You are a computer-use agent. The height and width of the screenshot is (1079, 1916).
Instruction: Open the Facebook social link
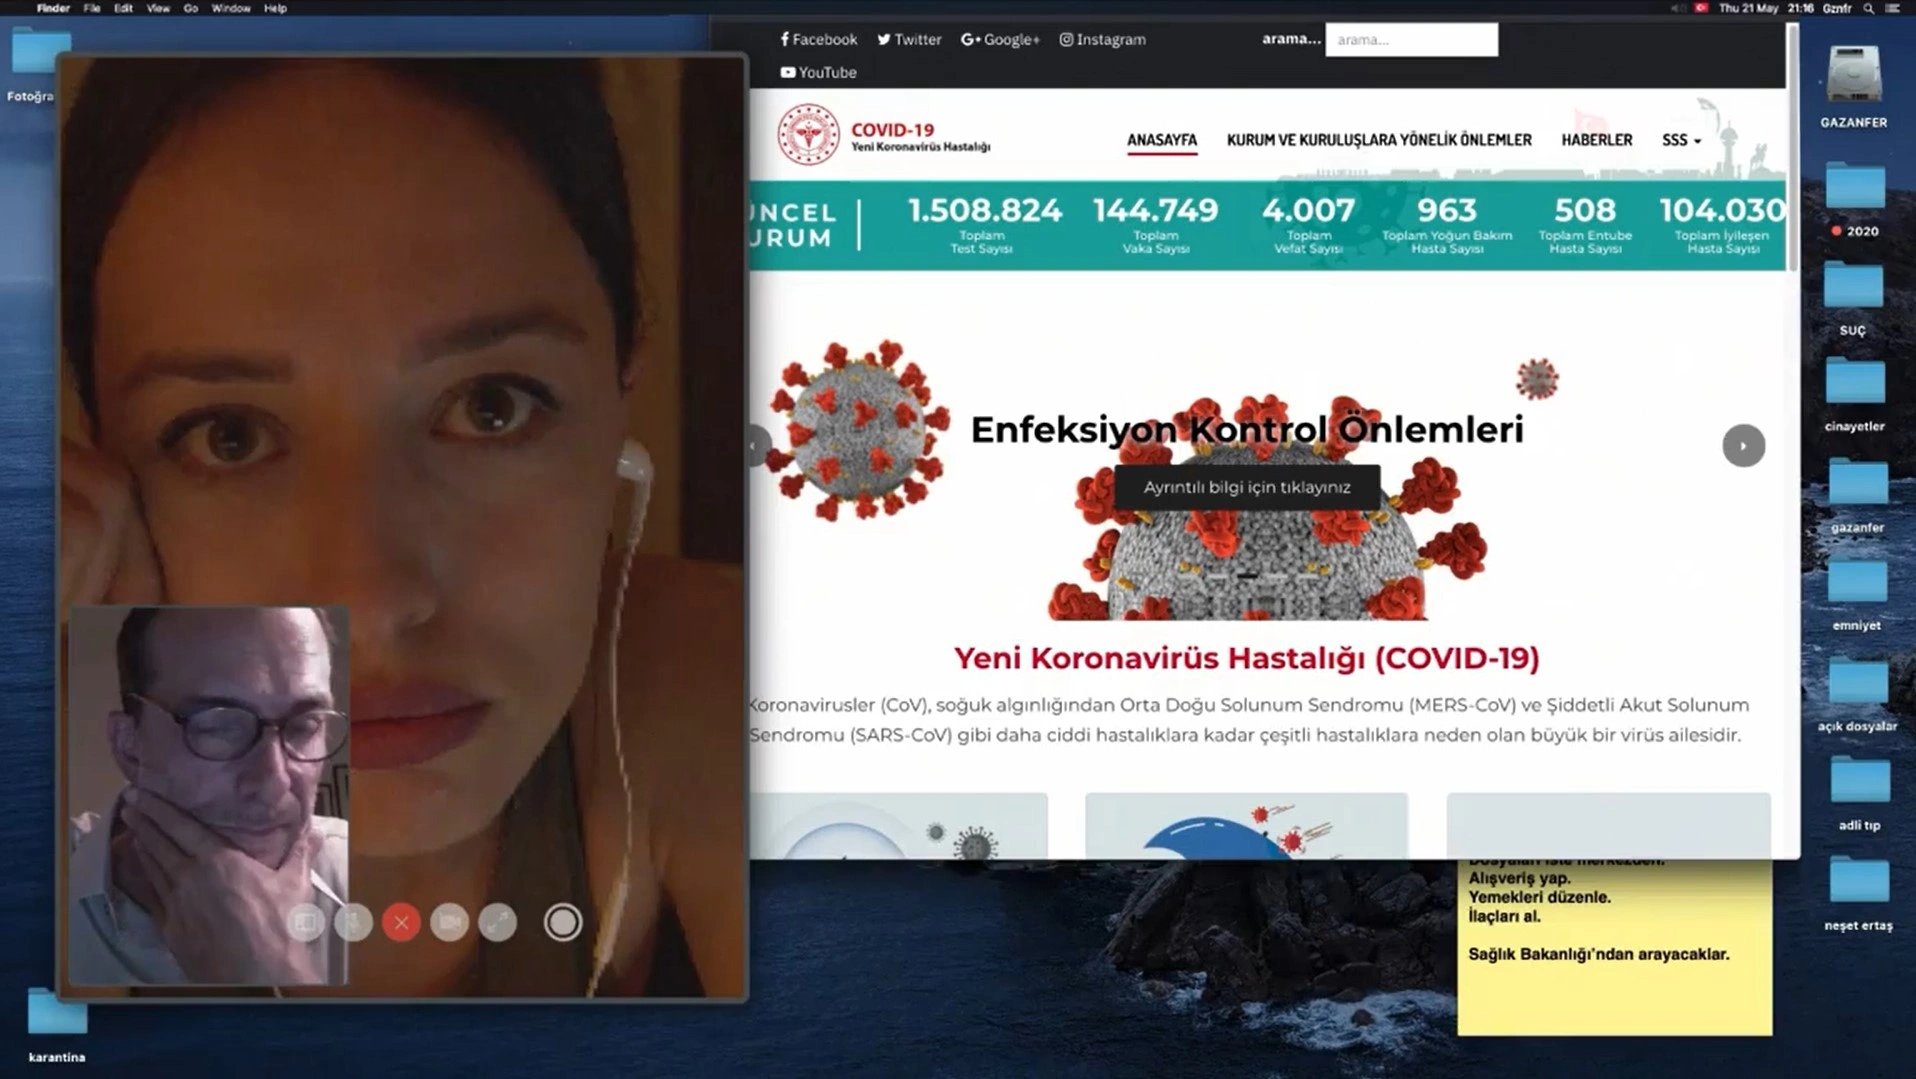tap(818, 39)
